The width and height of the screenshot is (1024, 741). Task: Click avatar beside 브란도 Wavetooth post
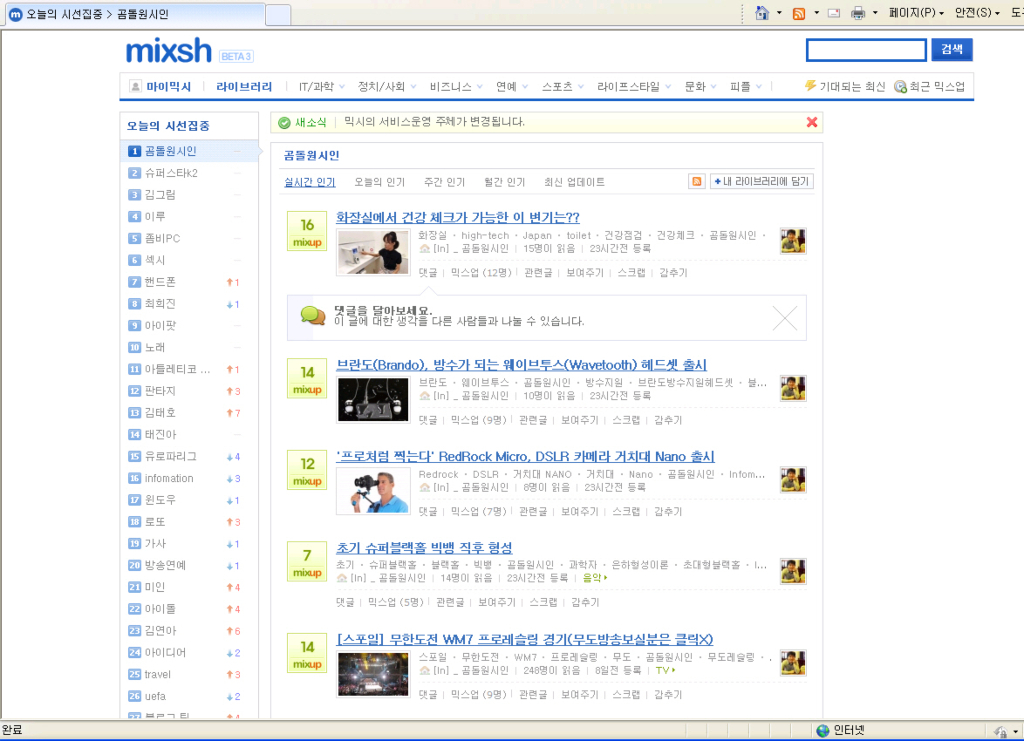coord(793,388)
